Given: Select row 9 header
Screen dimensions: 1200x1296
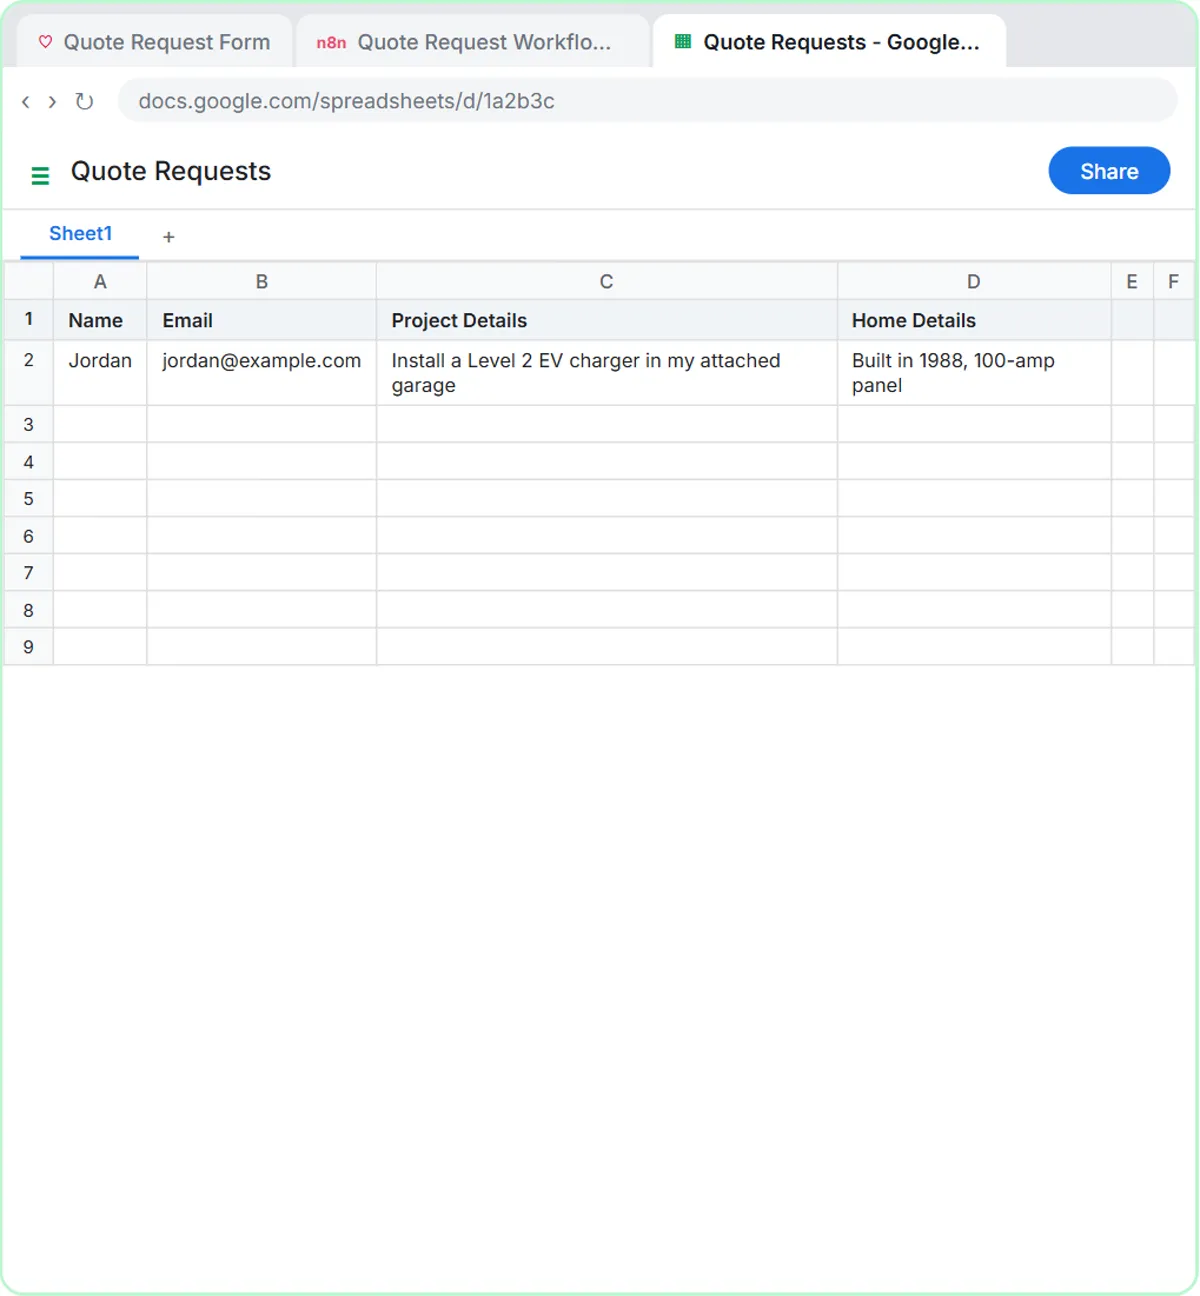Looking at the screenshot, I should 29,646.
